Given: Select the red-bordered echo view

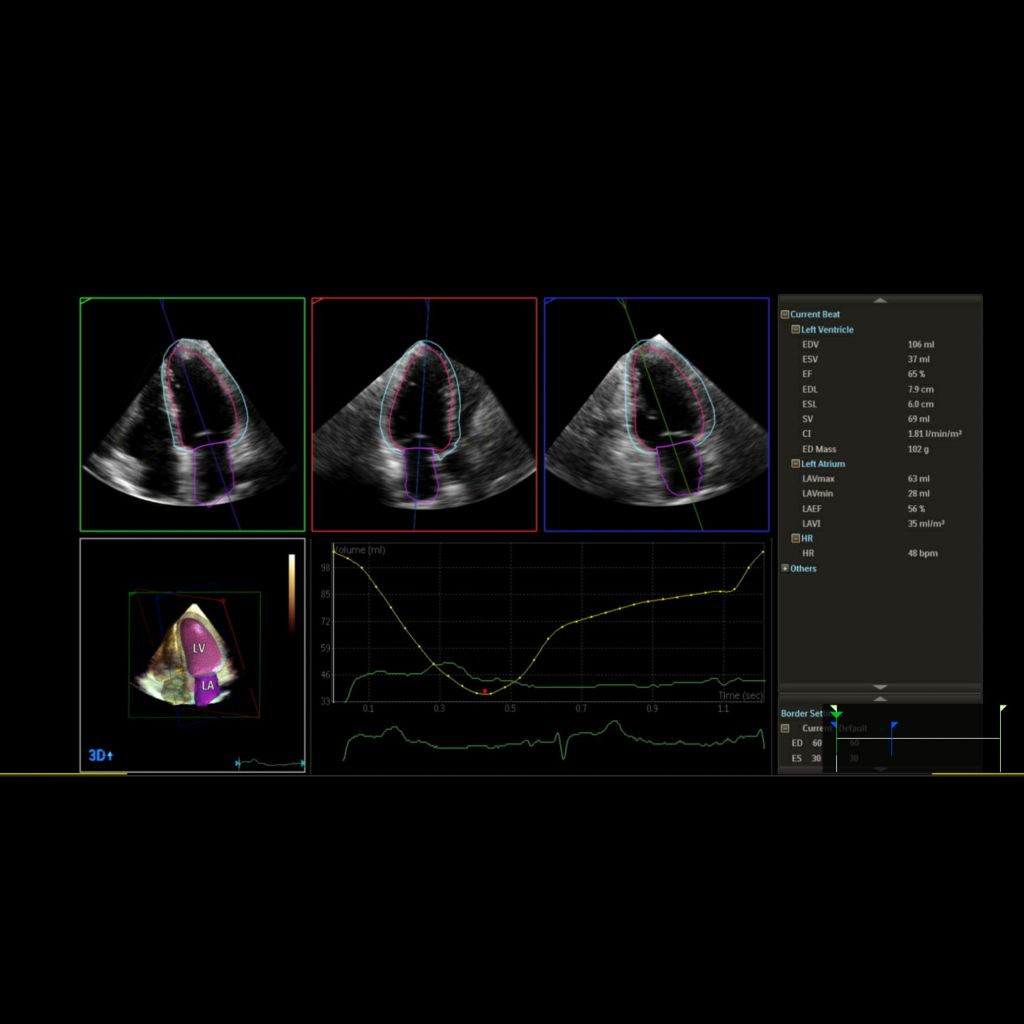Looking at the screenshot, I should (x=424, y=414).
